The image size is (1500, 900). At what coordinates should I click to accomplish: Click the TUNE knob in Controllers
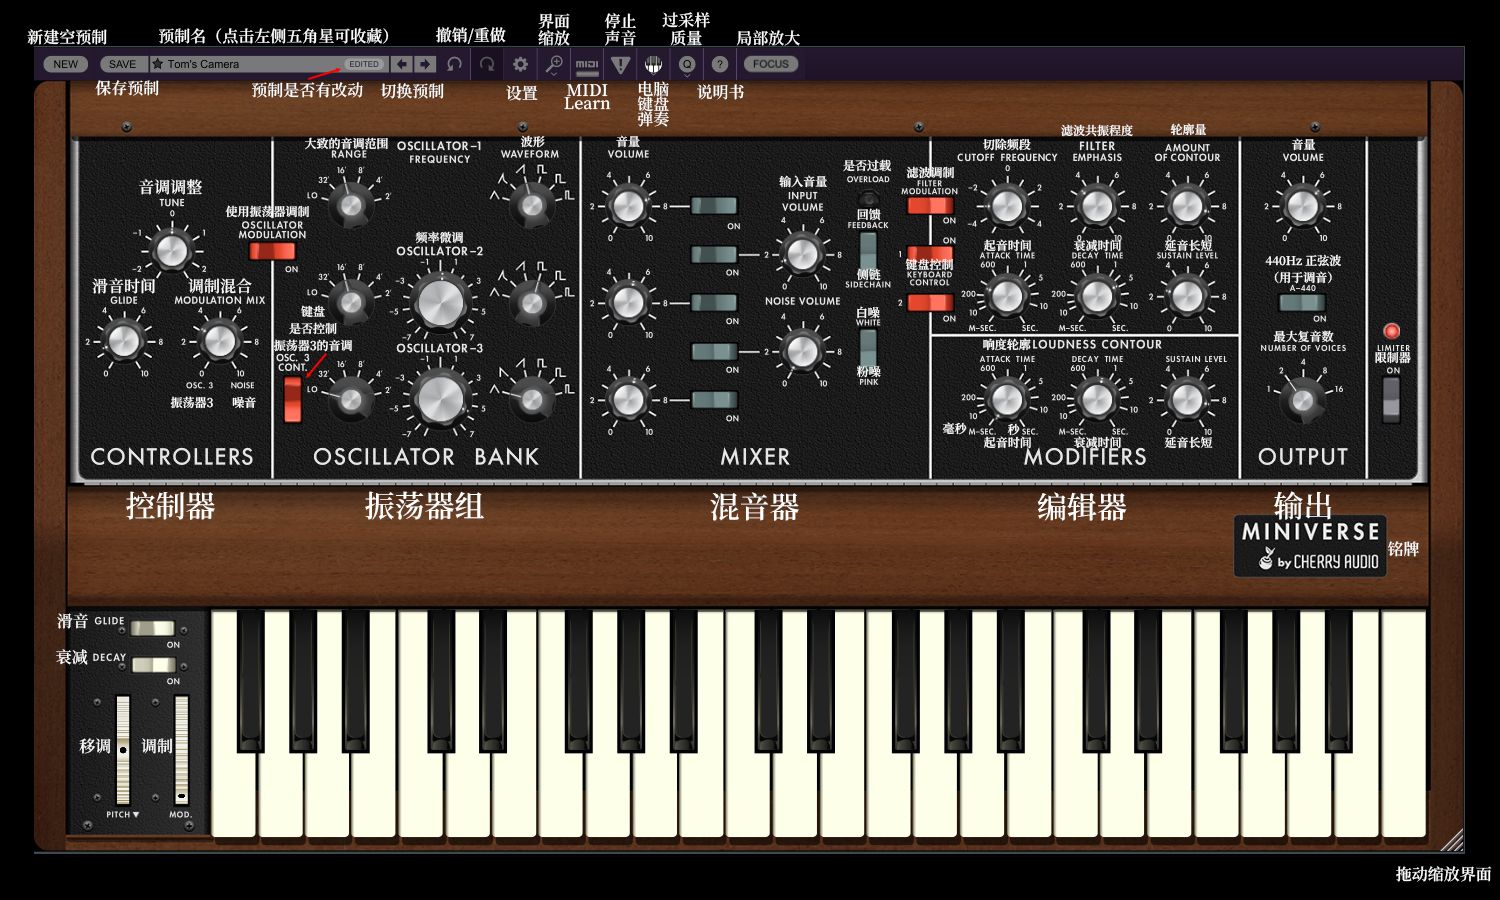171,250
